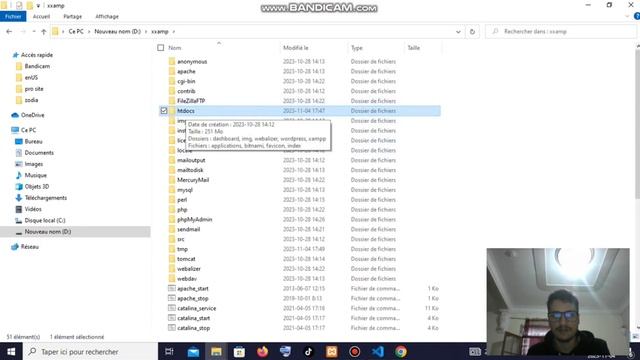The width and height of the screenshot is (640, 360).
Task: Select the tomcat folder icon
Action: pyautogui.click(x=172, y=259)
